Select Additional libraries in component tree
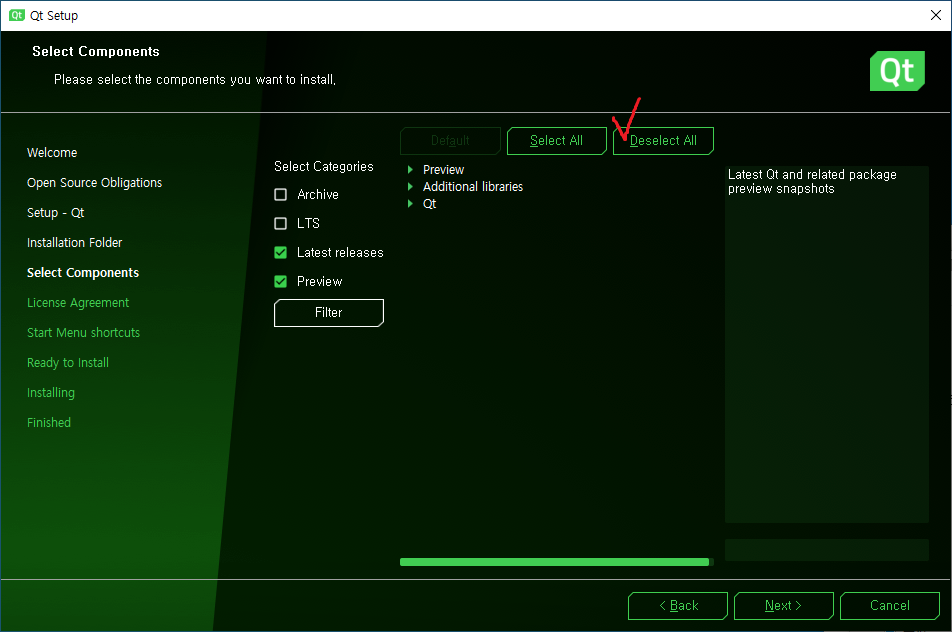 tap(472, 187)
